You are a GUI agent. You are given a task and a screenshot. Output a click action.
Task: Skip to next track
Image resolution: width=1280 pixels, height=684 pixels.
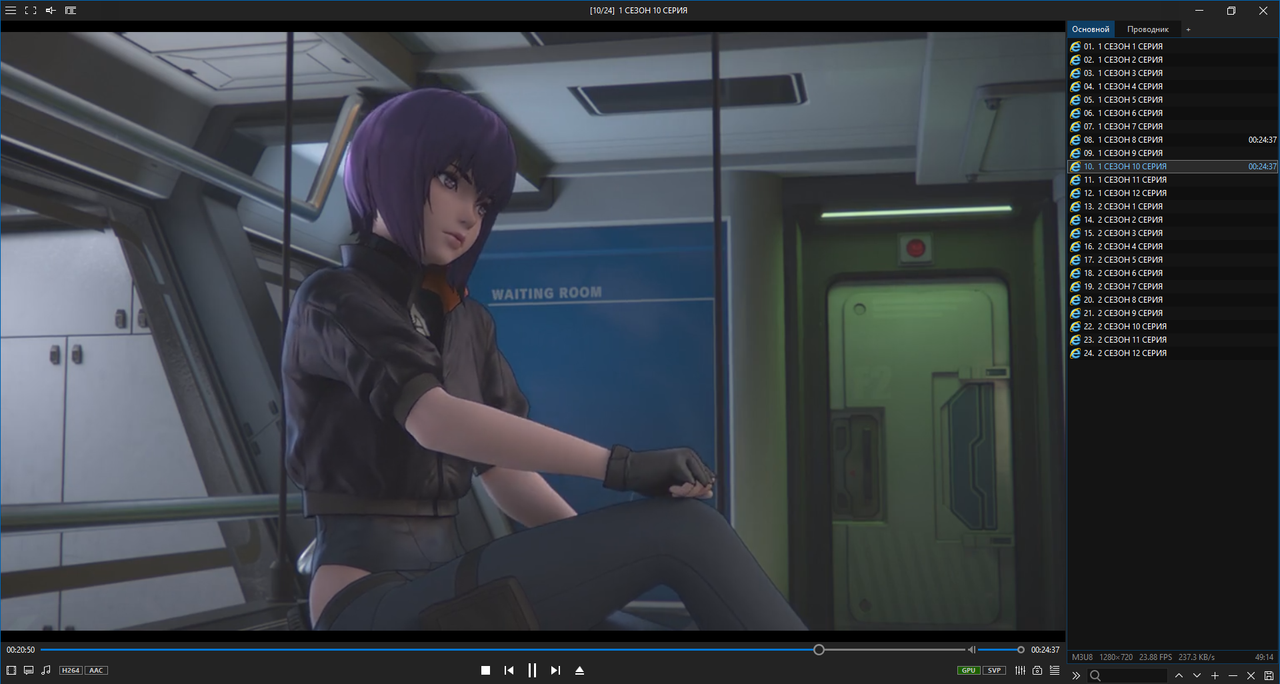[556, 670]
